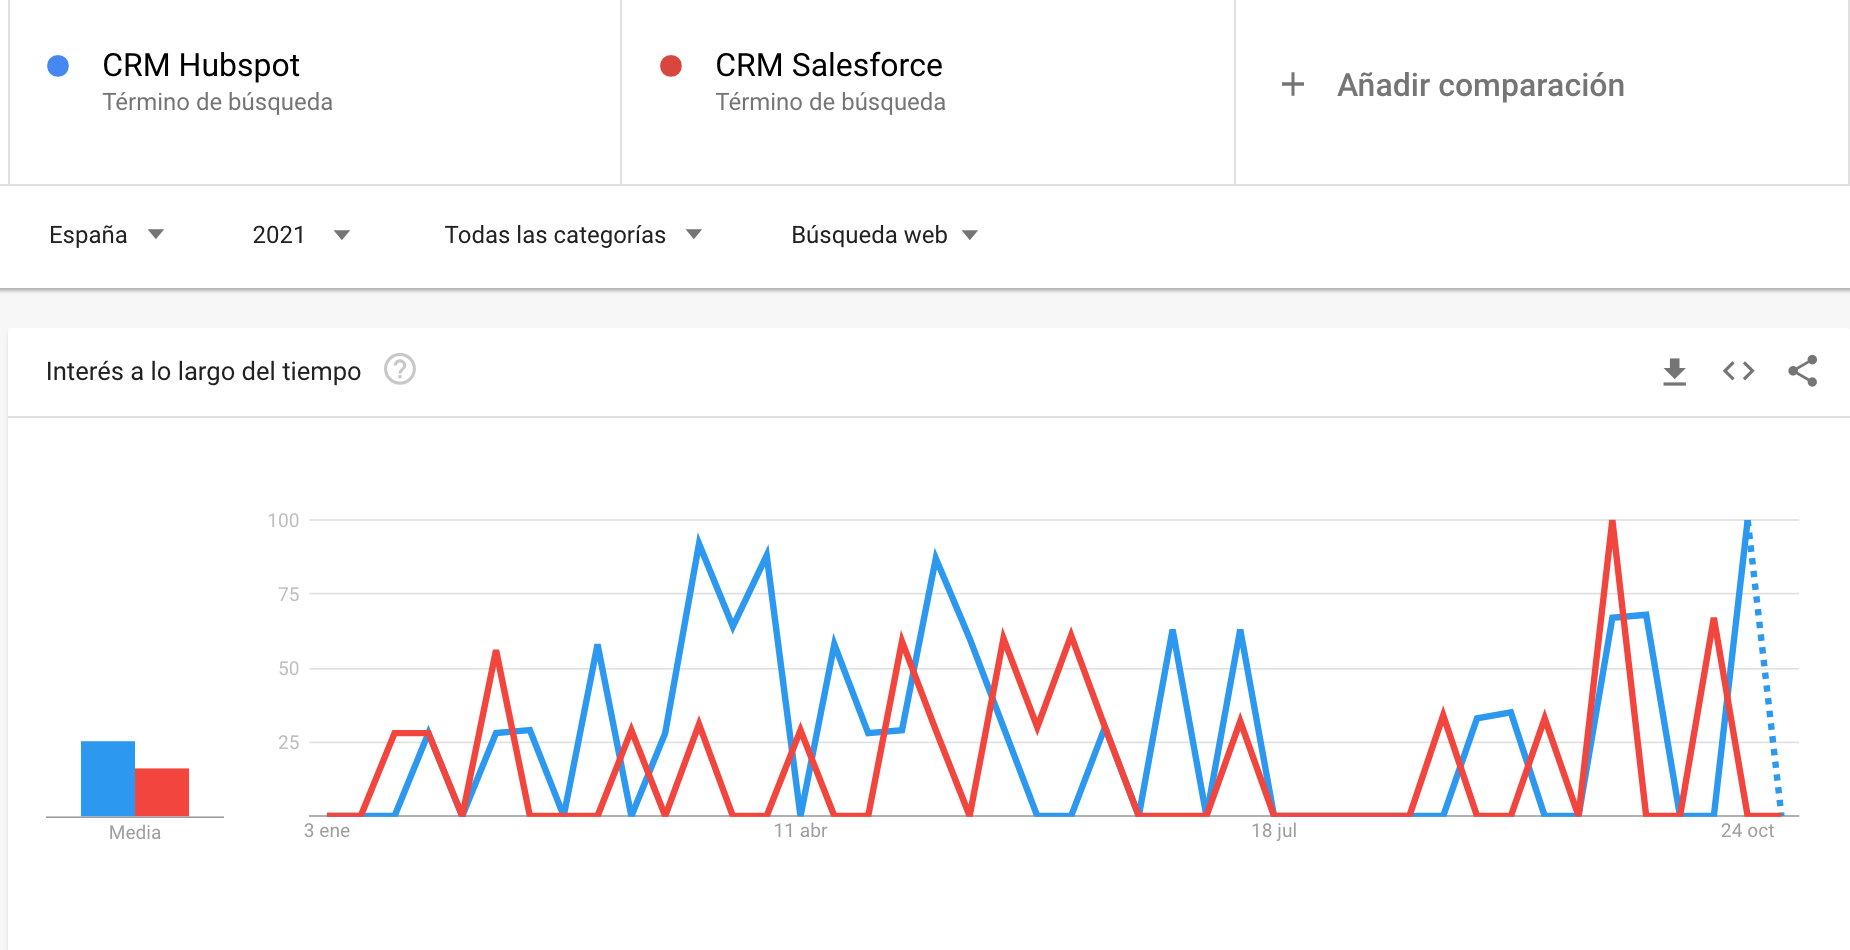Click the red Salesforce peak at 100
The image size is (1850, 950).
(x=1612, y=522)
